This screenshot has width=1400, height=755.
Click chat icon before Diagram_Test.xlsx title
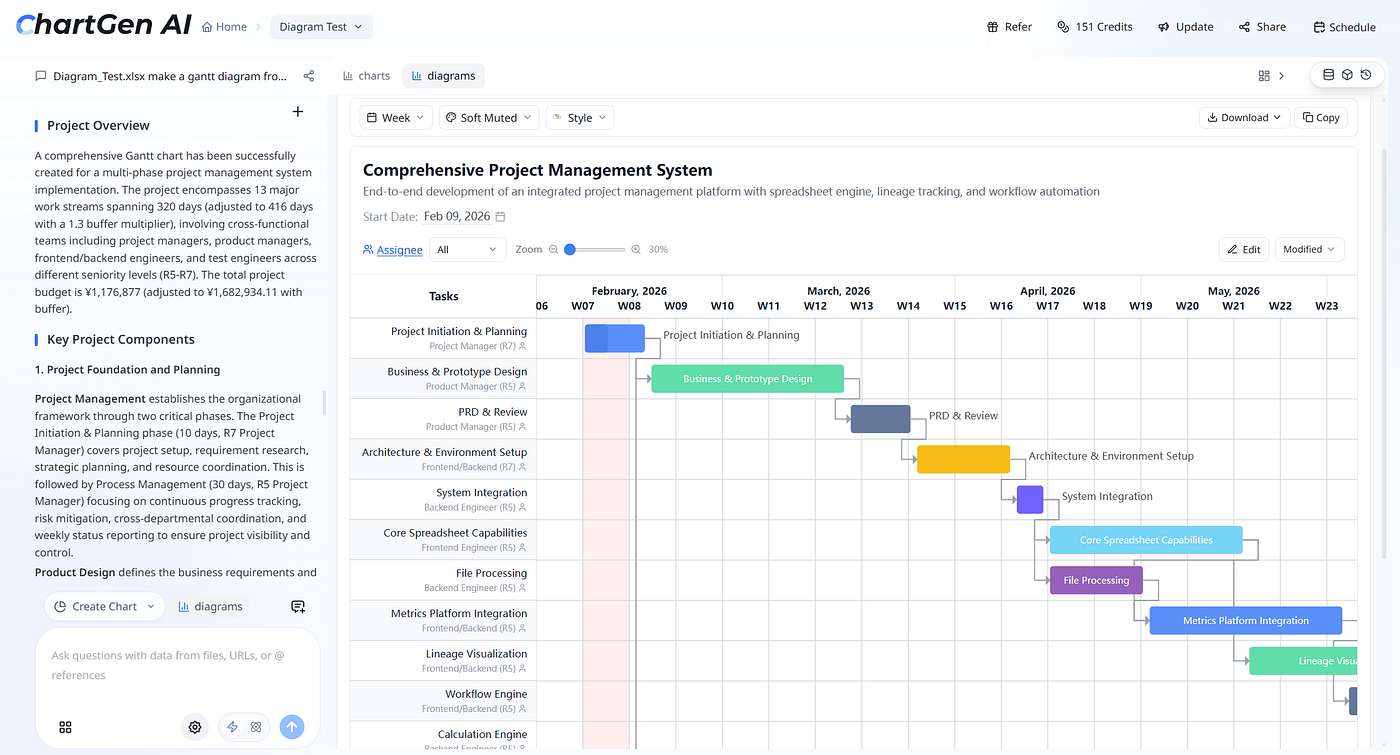point(41,76)
